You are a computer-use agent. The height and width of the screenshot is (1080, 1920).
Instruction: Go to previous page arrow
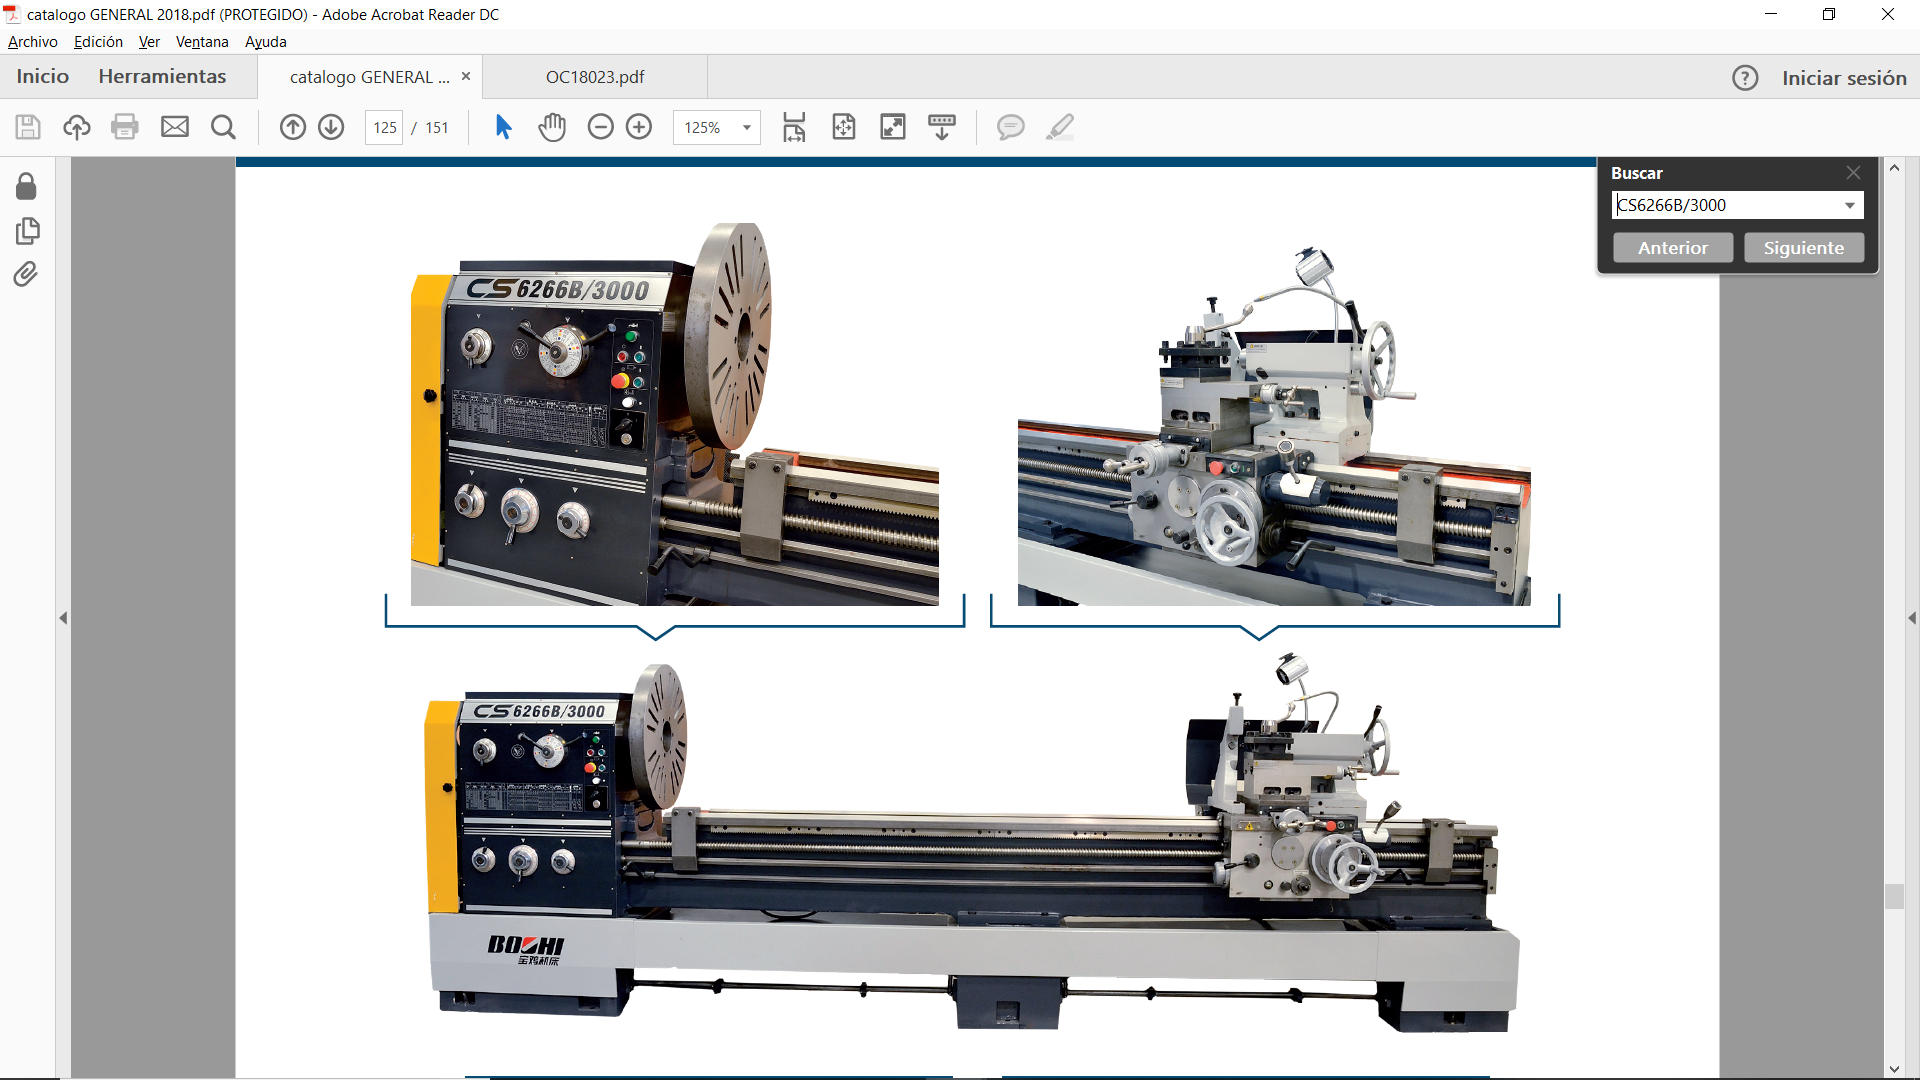pos(293,127)
